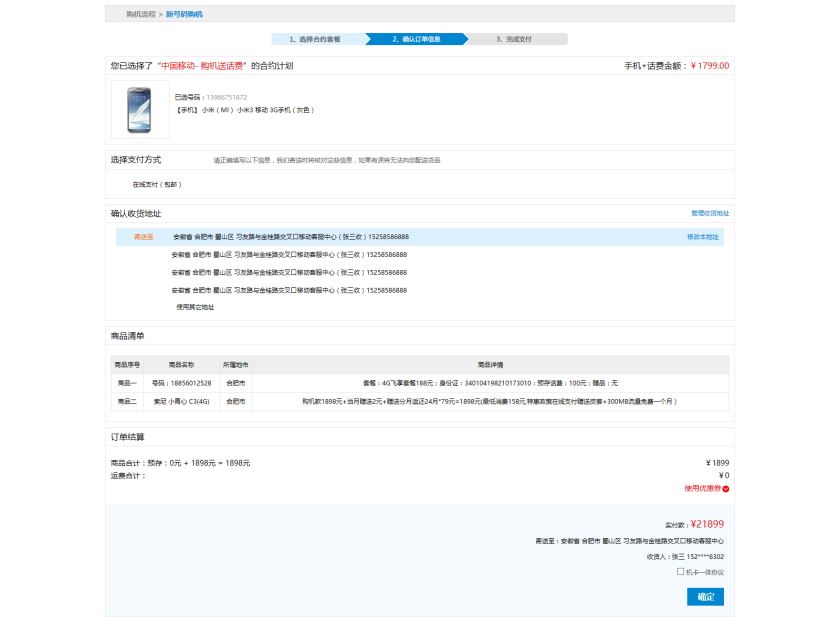Click the 商品二 row label
This screenshot has width=840, height=624.
coord(128,401)
